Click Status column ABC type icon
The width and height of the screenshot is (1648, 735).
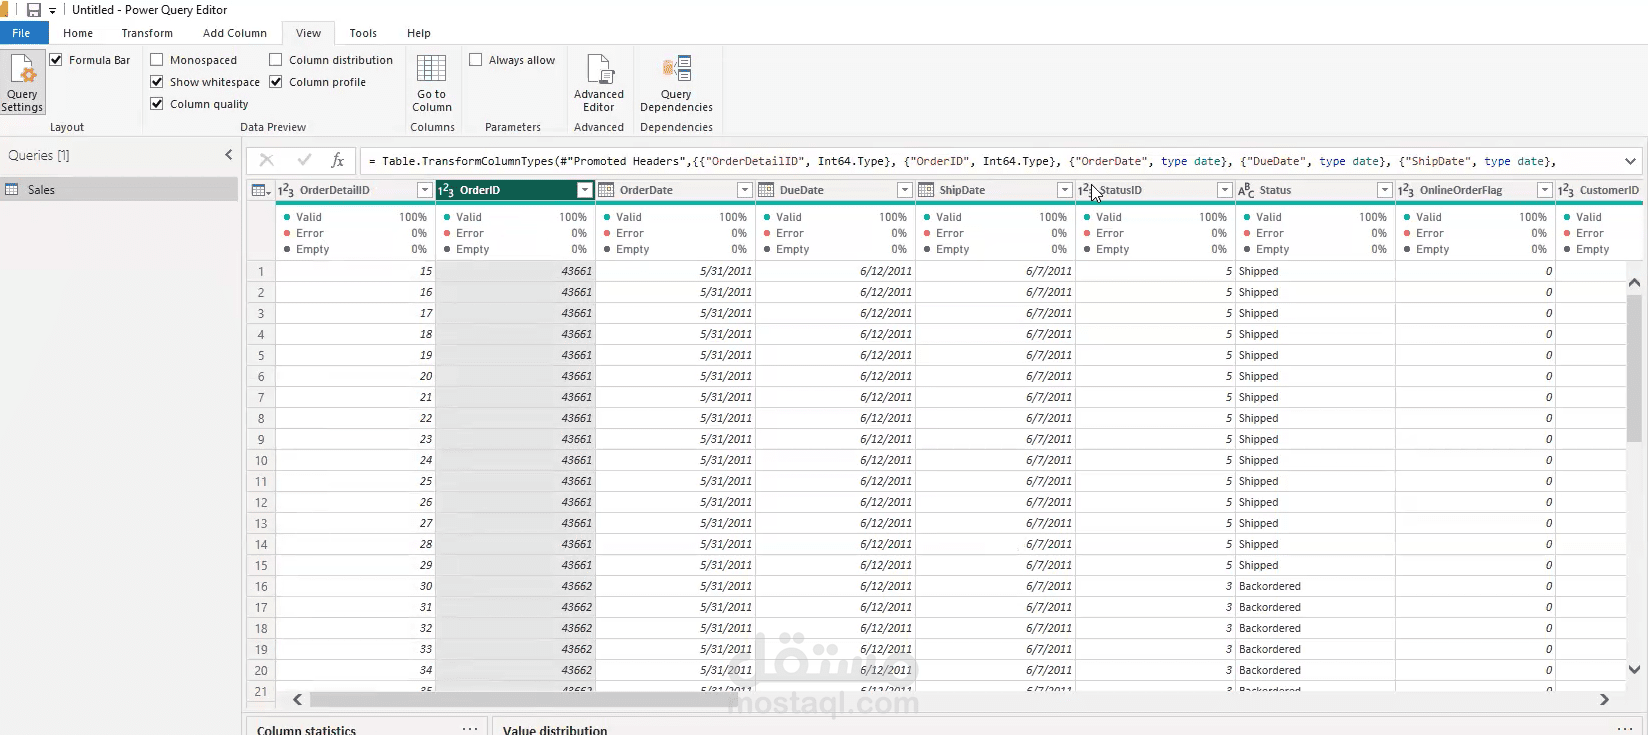click(x=1246, y=190)
